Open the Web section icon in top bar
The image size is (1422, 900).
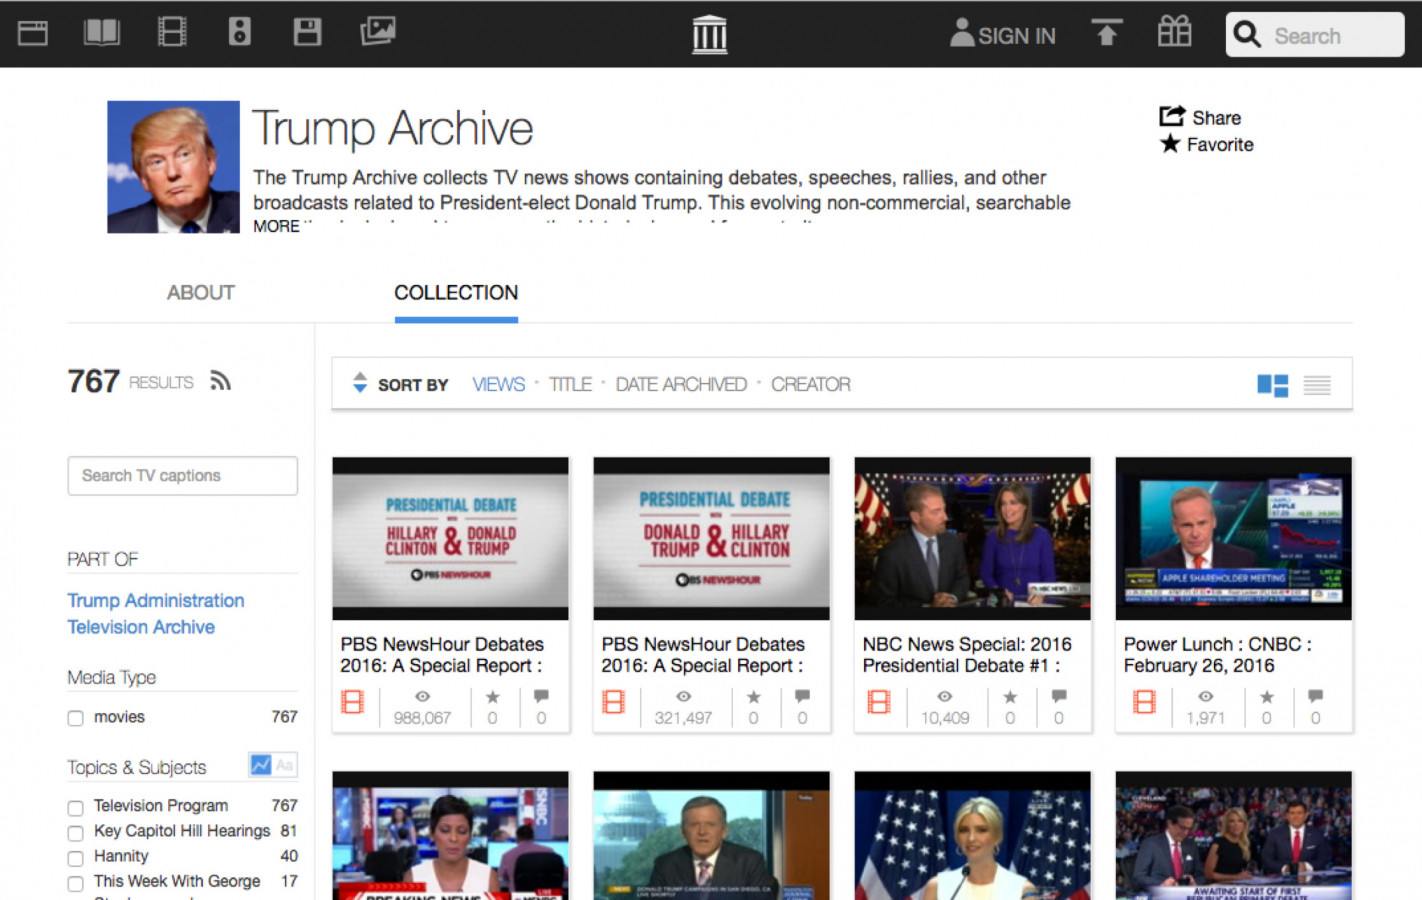33,33
